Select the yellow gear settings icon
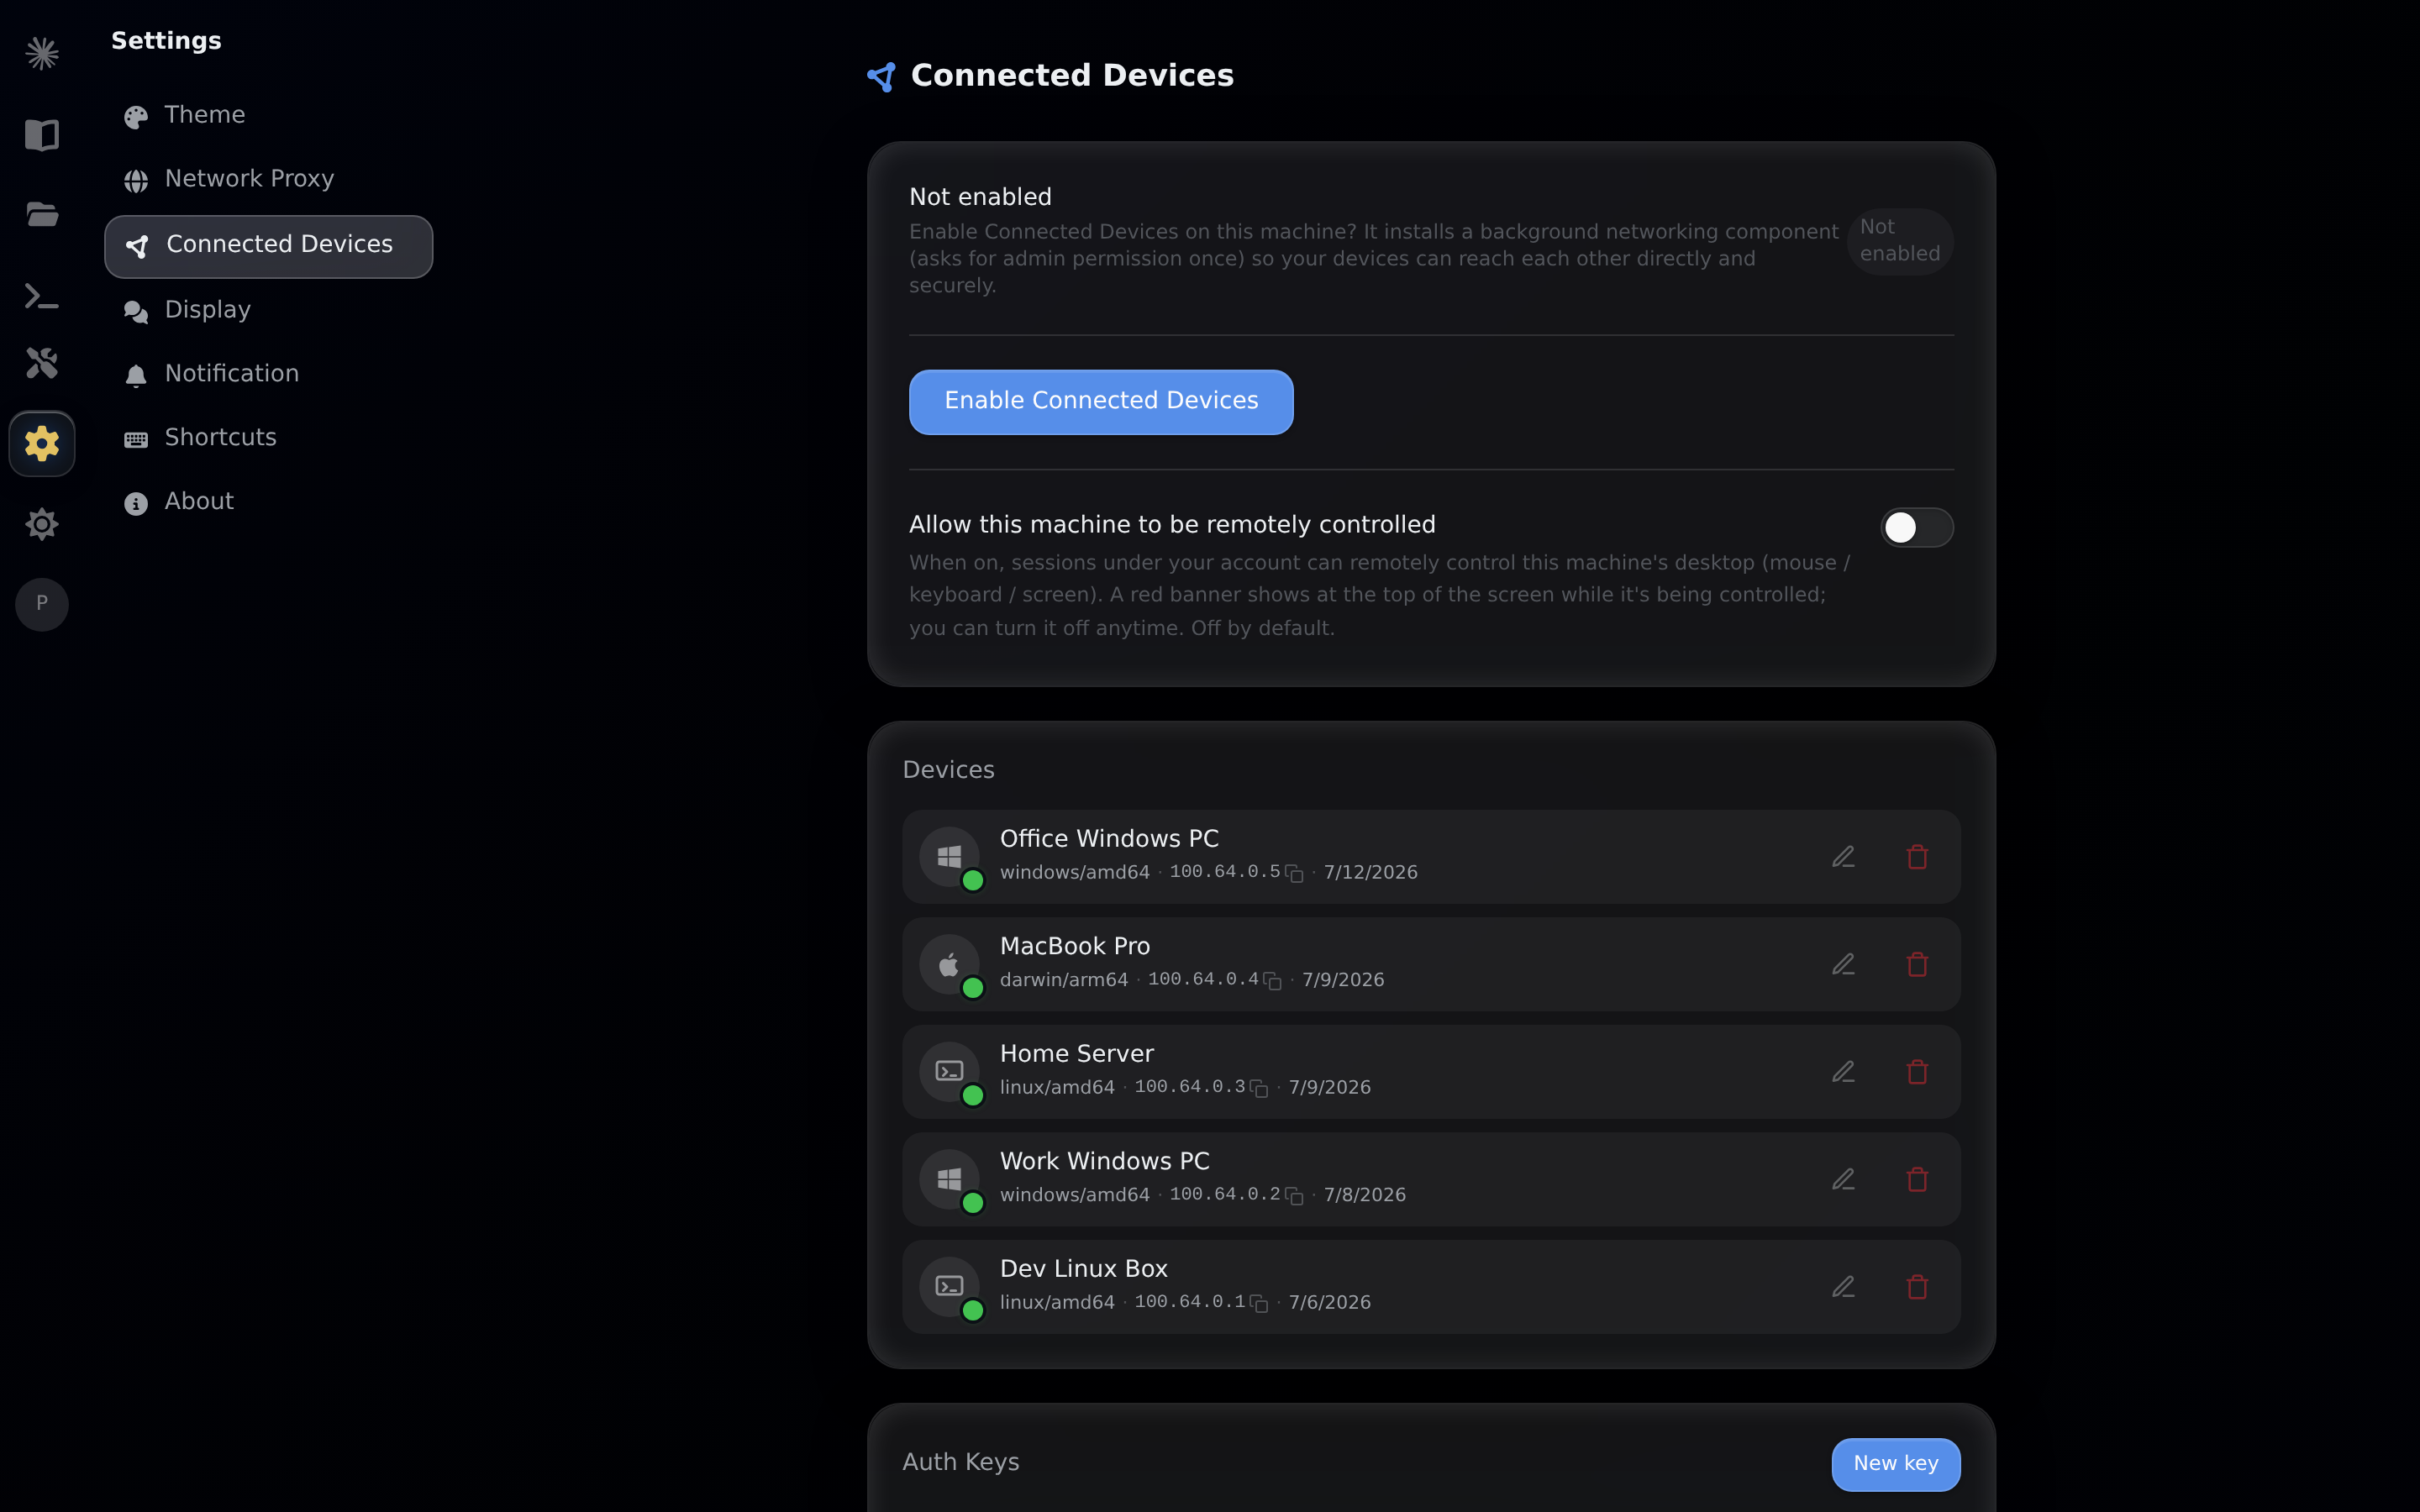The image size is (2420, 1512). pos(42,443)
